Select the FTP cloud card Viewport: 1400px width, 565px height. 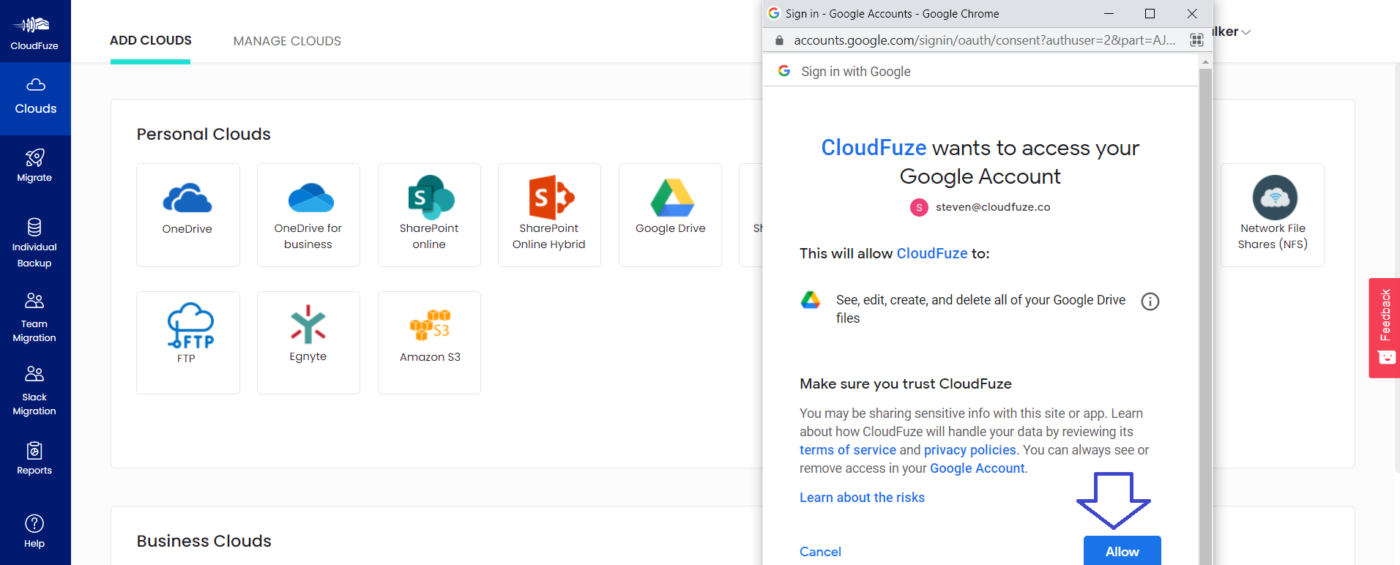click(x=188, y=343)
